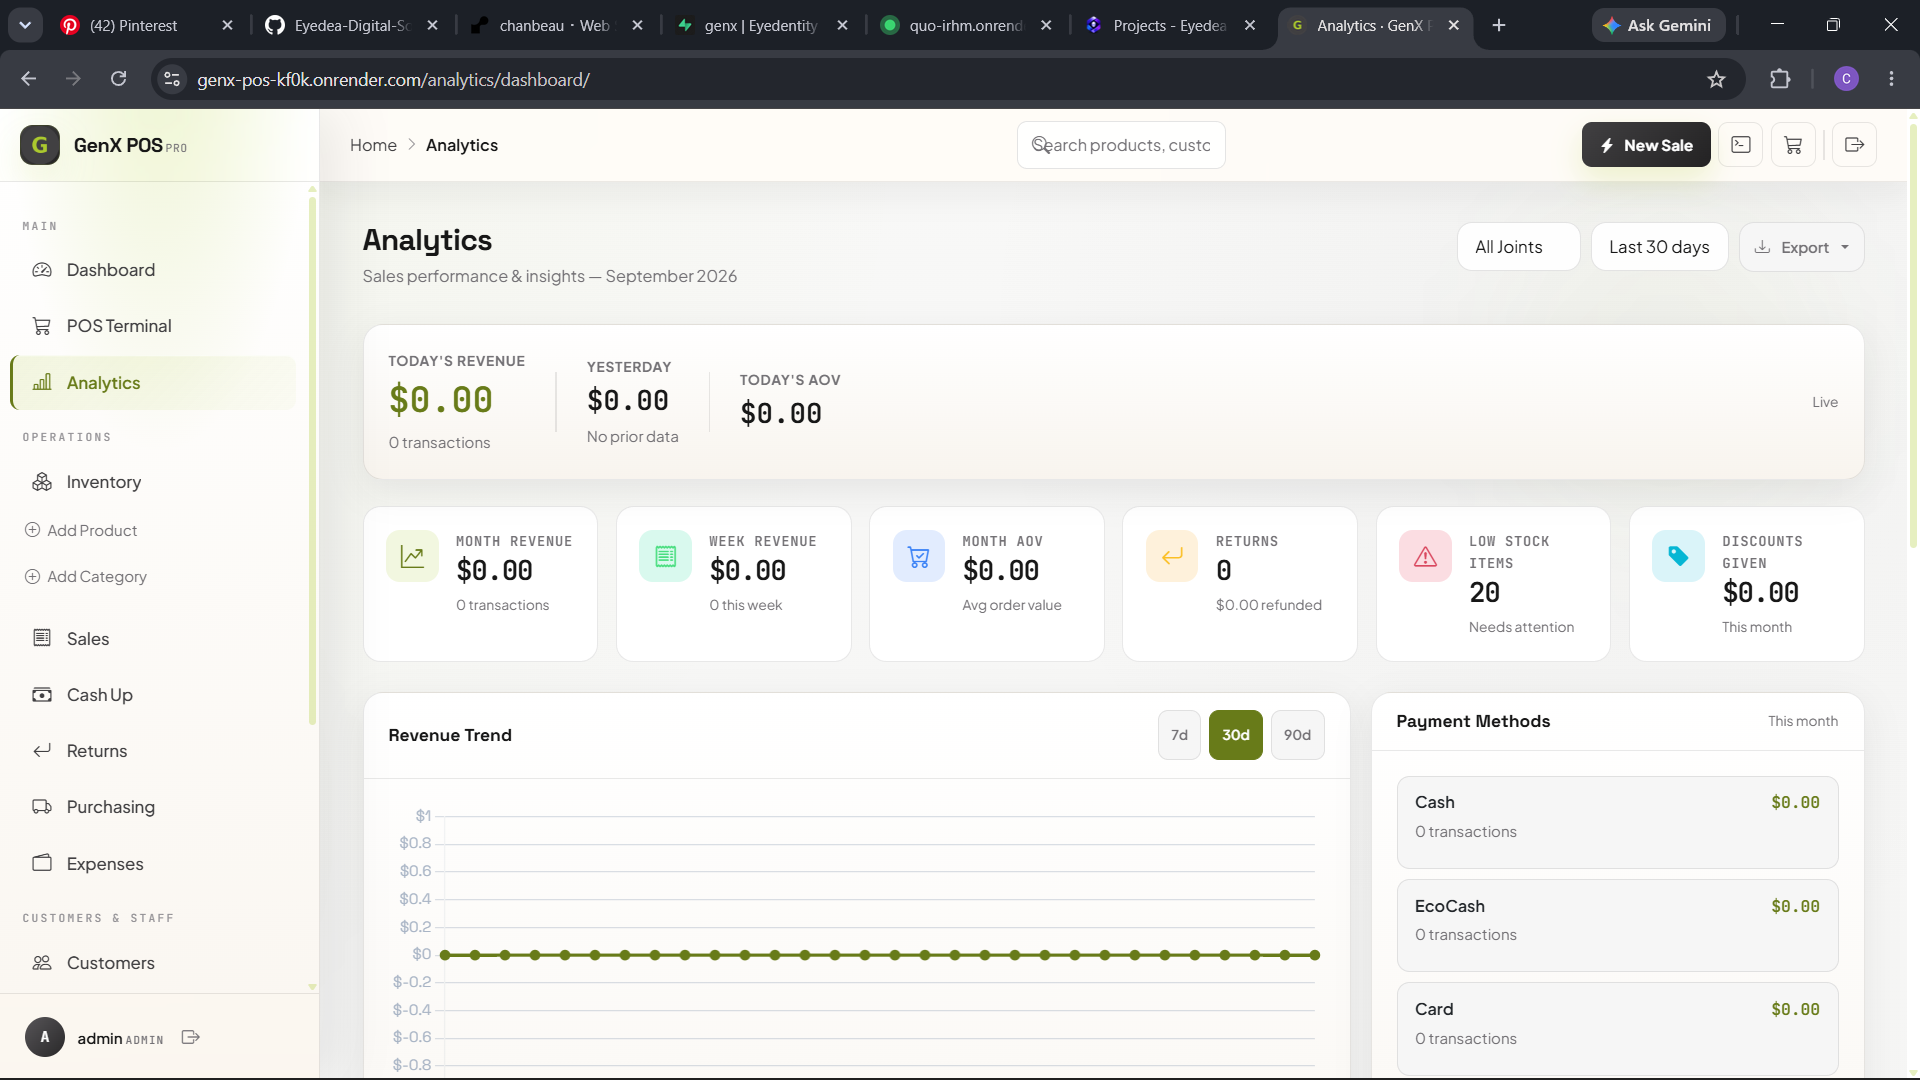
Task: Select the 90d revenue trend range
Action: coord(1297,735)
